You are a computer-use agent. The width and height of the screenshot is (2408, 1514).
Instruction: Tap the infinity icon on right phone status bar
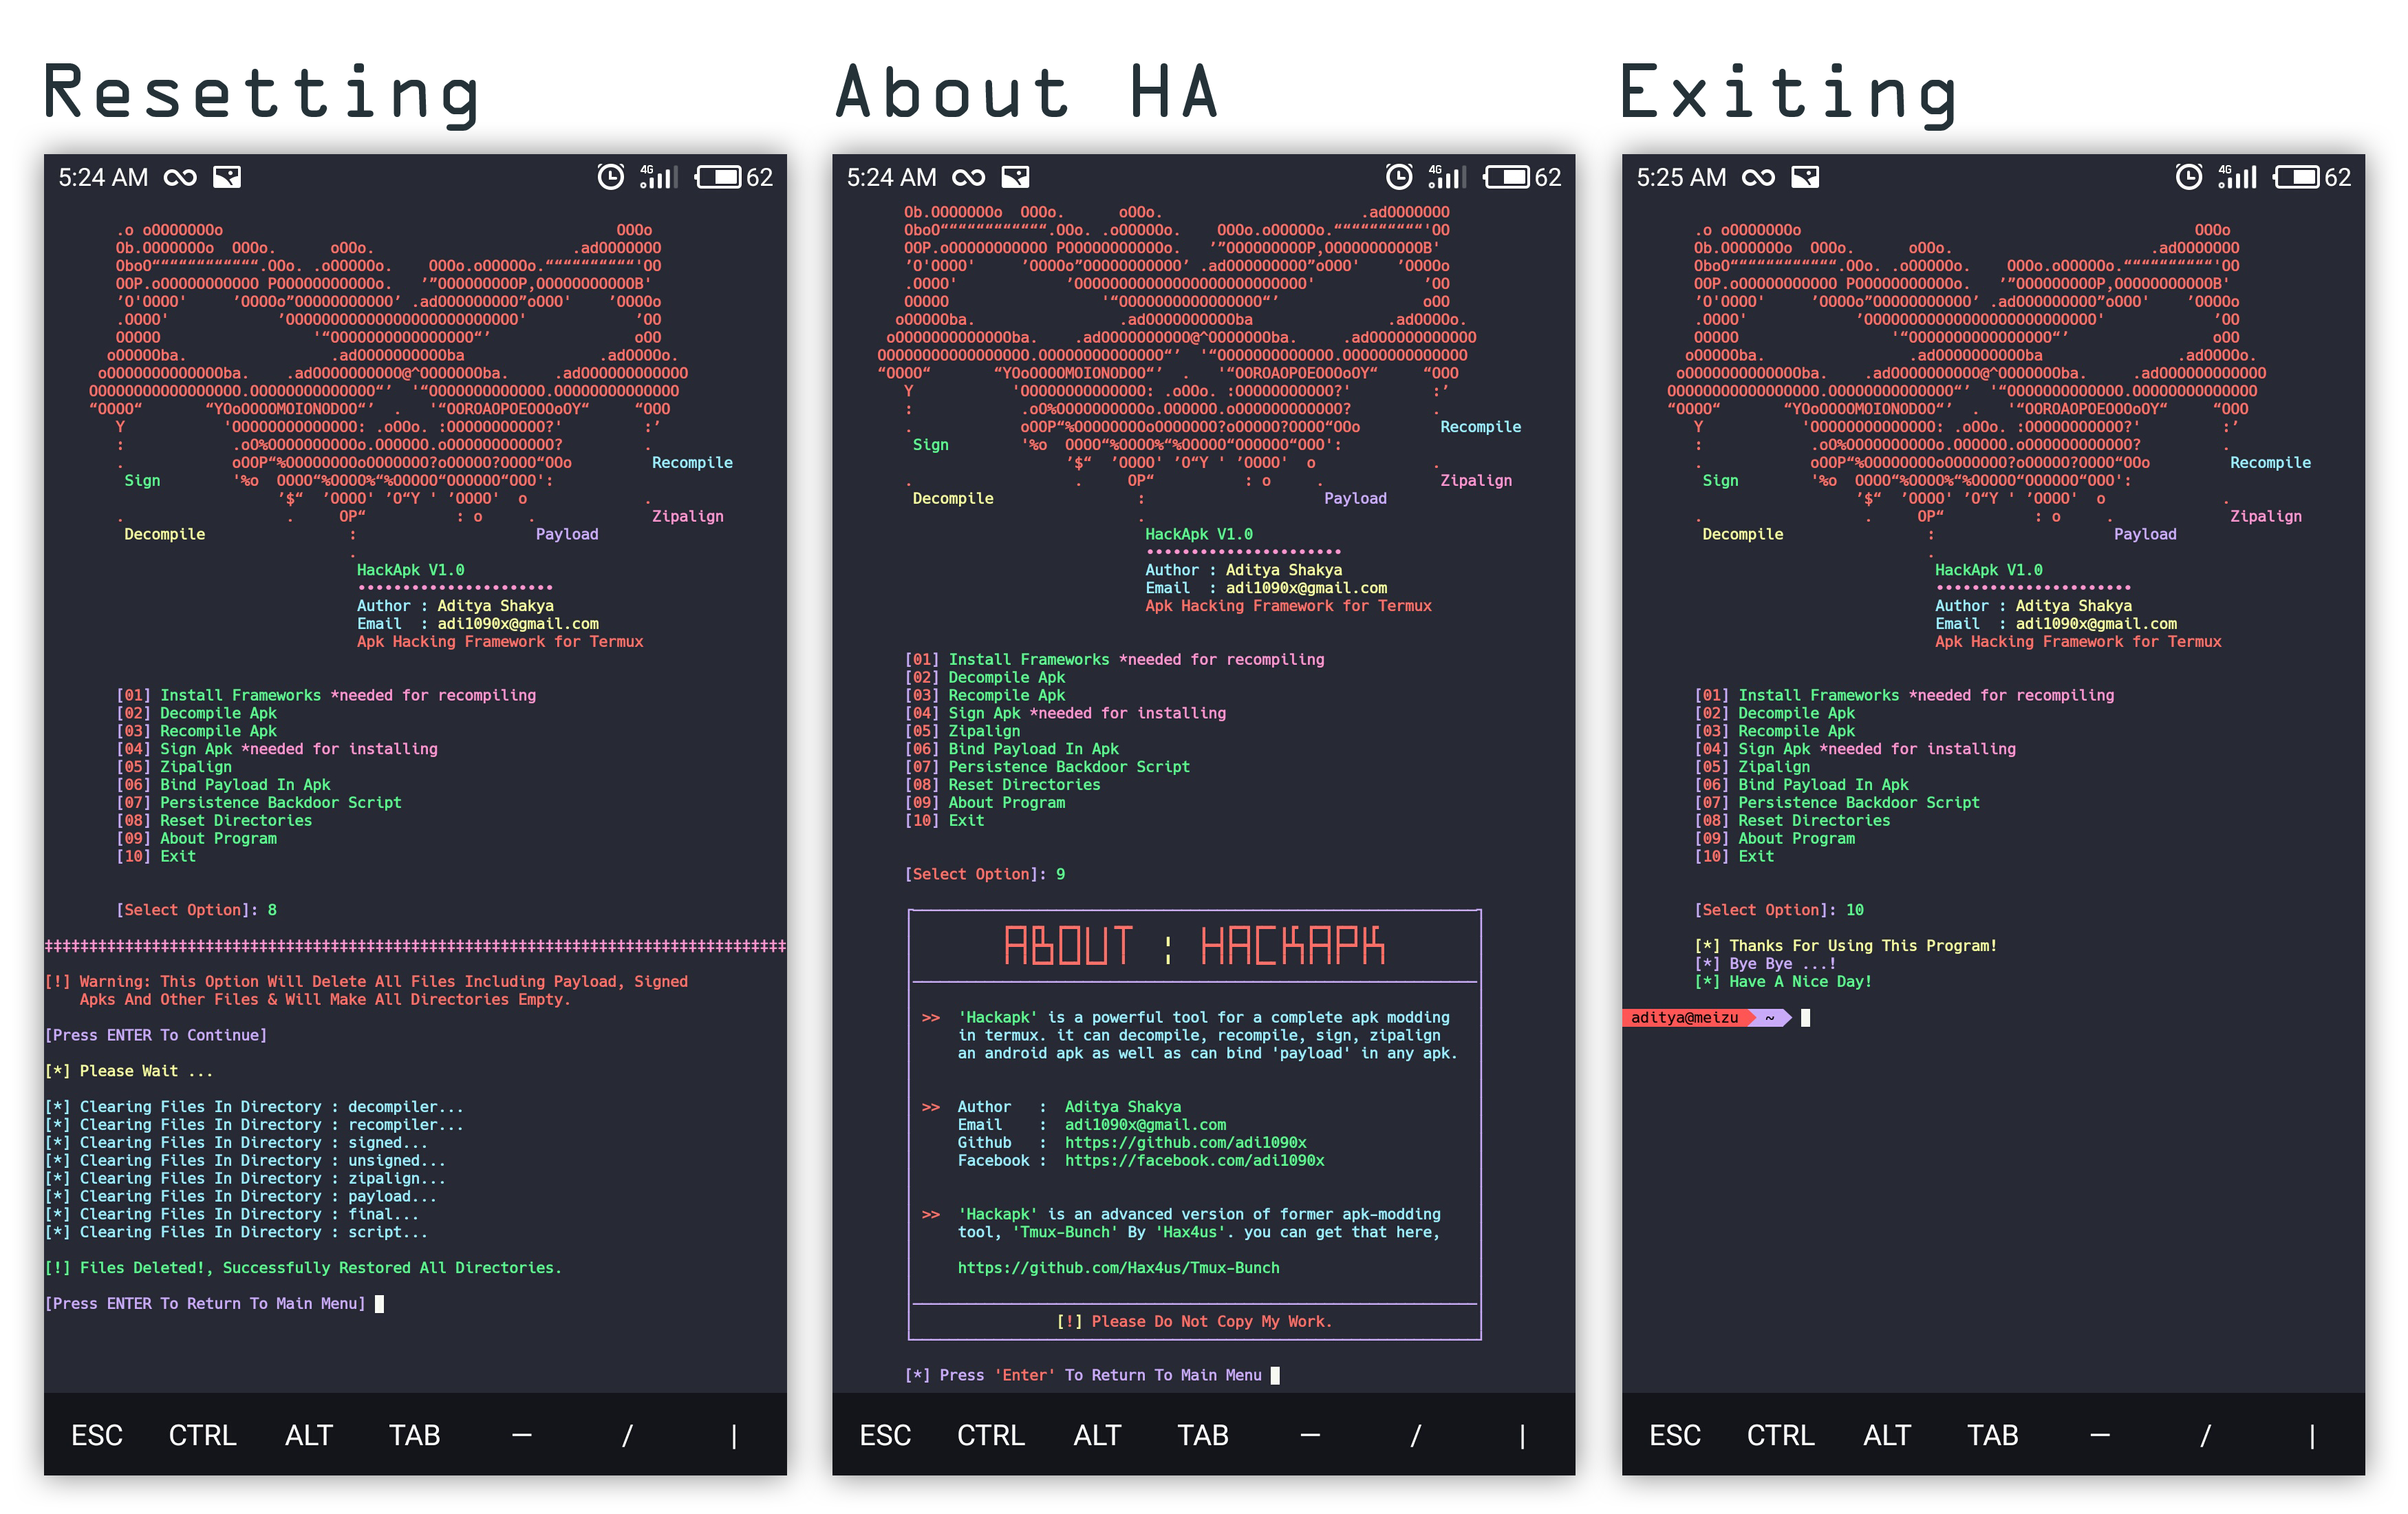[x=1758, y=177]
